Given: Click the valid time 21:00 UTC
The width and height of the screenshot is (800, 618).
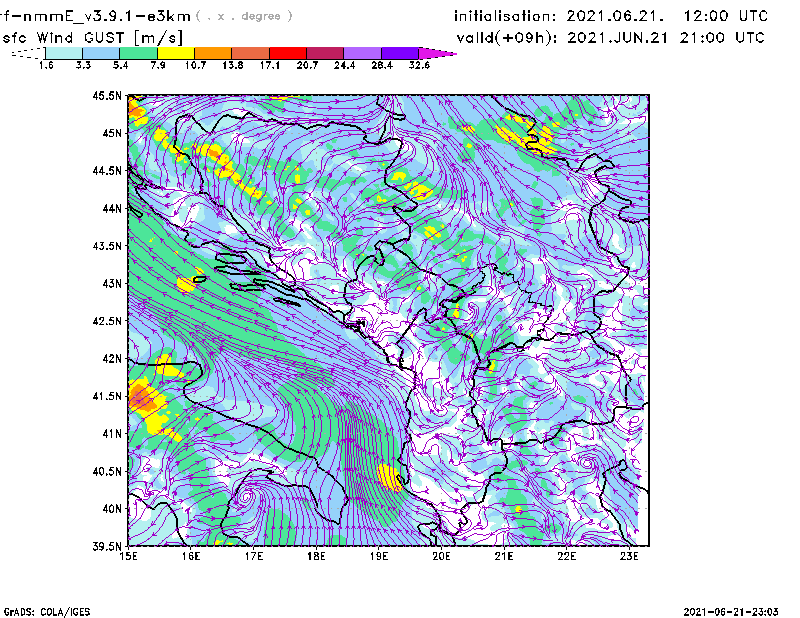Looking at the screenshot, I should (x=722, y=38).
